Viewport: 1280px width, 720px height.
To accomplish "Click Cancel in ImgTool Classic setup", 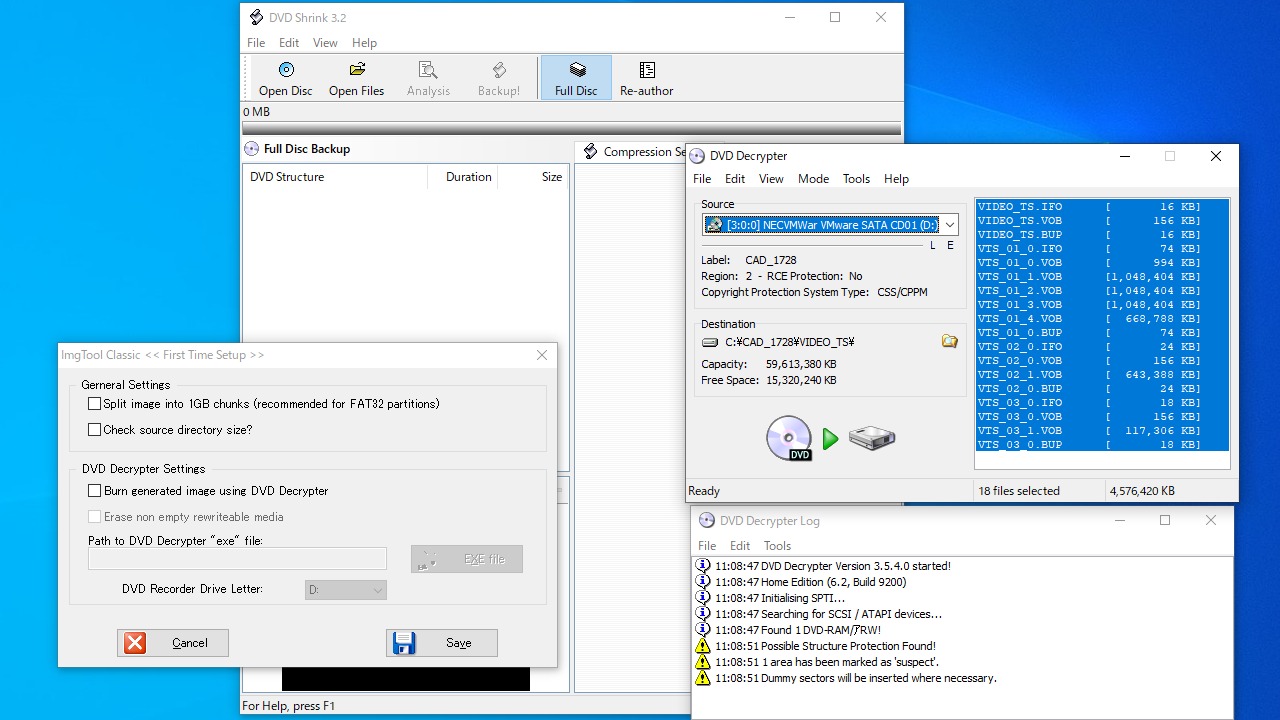I will coord(173,643).
